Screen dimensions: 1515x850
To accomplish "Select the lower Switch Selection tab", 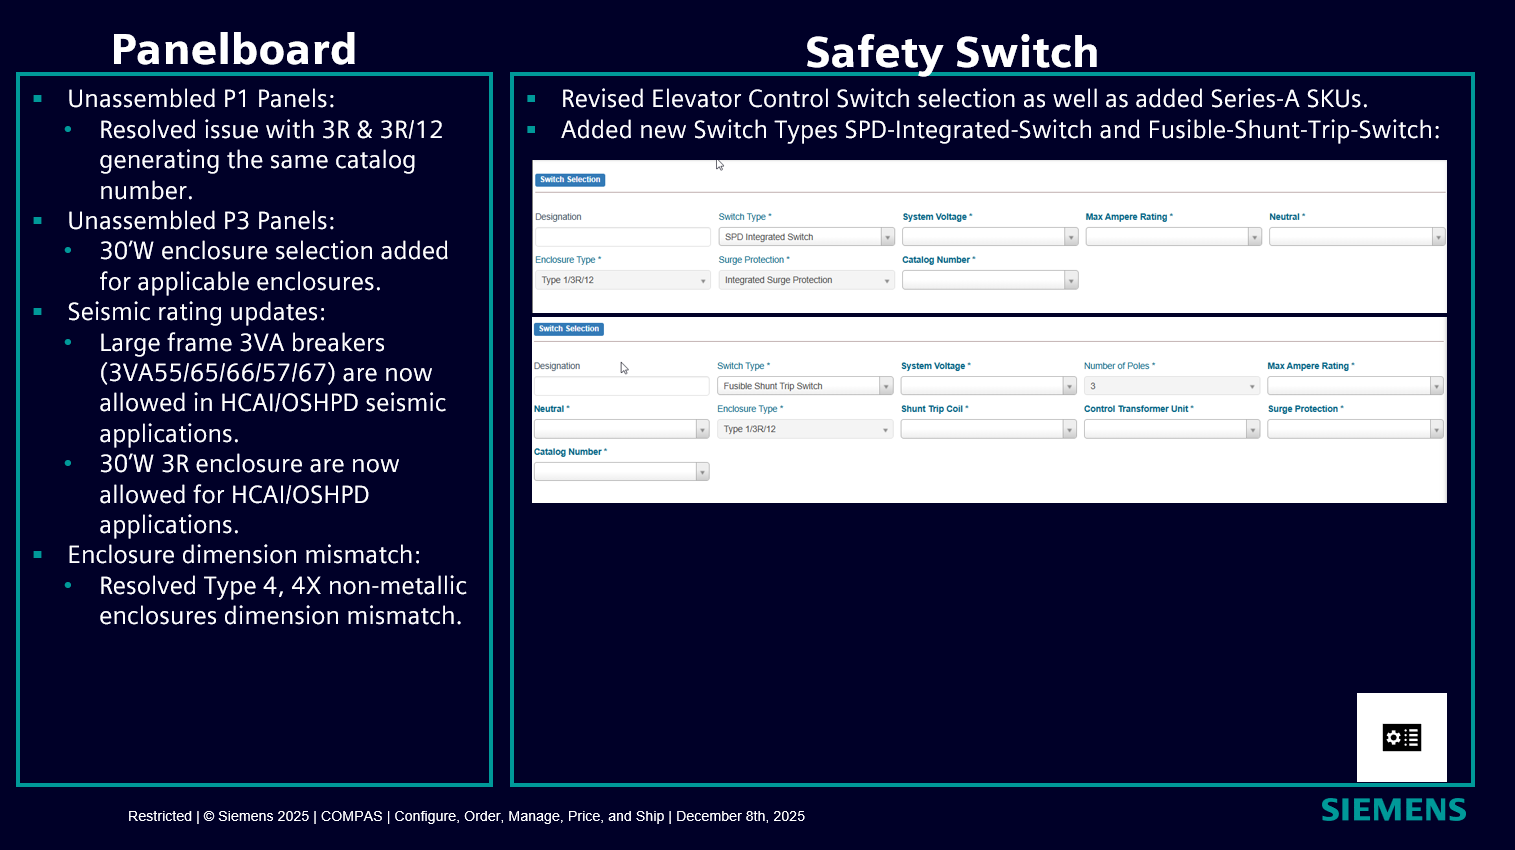I will pyautogui.click(x=569, y=329).
